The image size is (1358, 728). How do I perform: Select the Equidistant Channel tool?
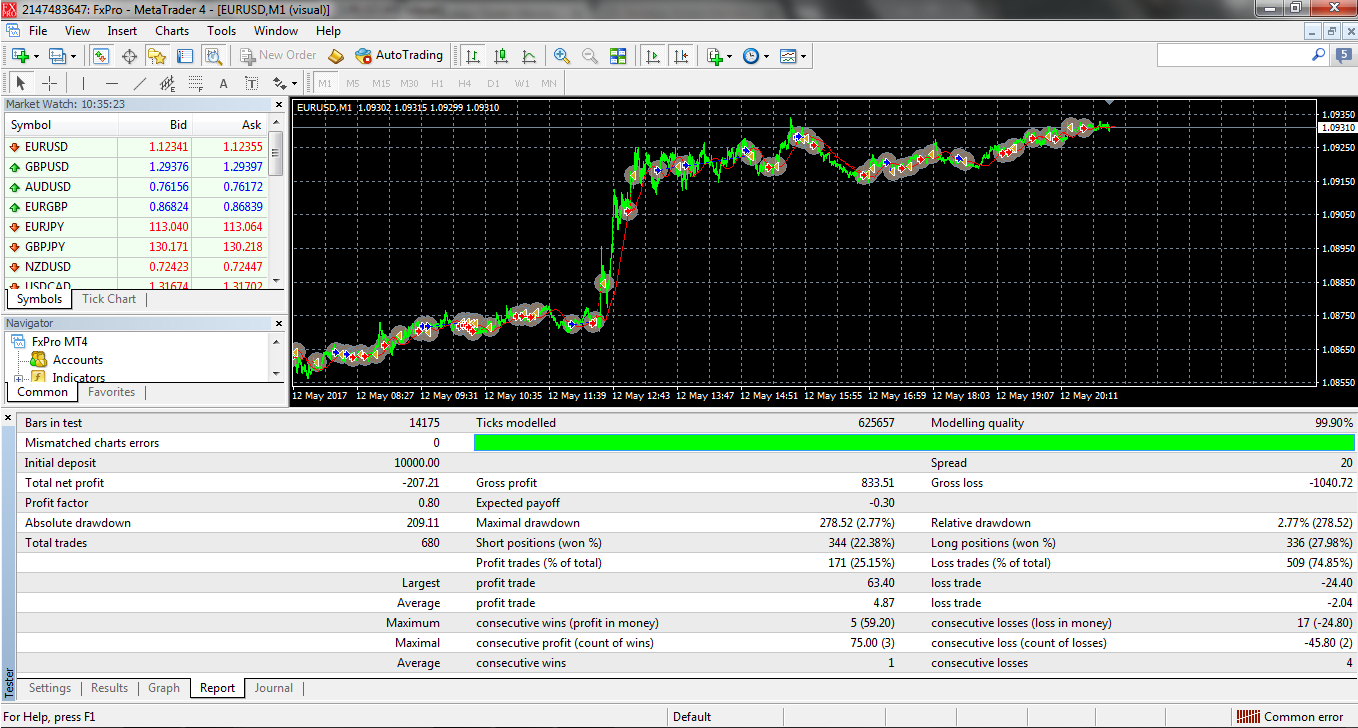click(x=168, y=83)
